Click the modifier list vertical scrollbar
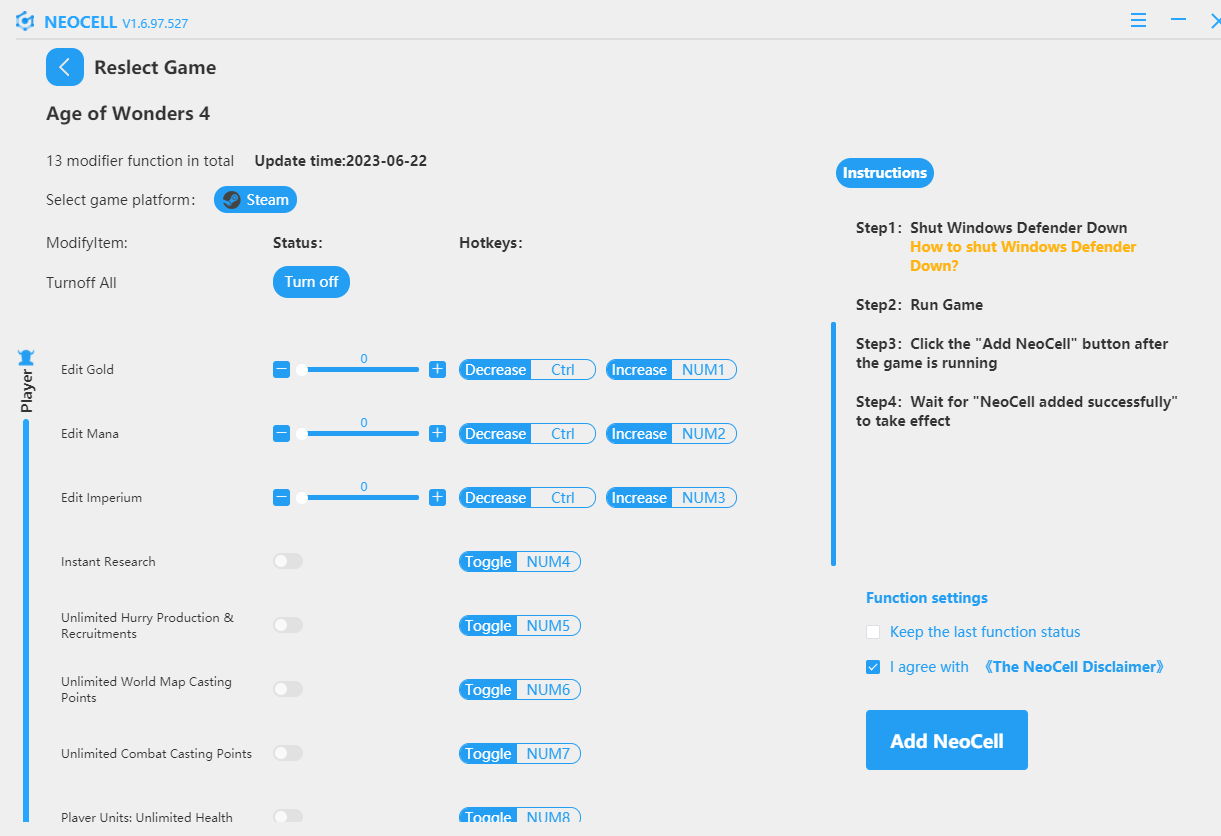 pyautogui.click(x=26, y=620)
